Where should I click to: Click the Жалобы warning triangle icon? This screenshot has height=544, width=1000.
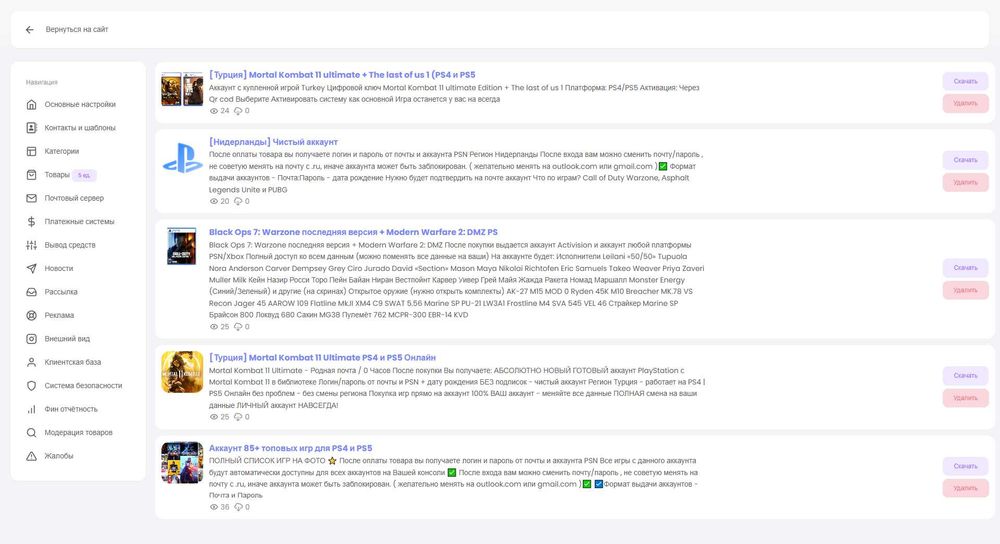pyautogui.click(x=31, y=456)
